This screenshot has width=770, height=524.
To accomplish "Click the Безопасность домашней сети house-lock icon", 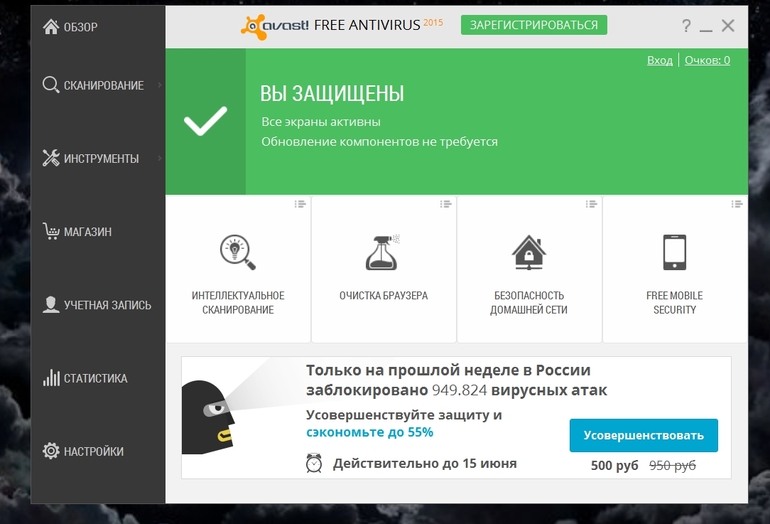I will coord(529,252).
